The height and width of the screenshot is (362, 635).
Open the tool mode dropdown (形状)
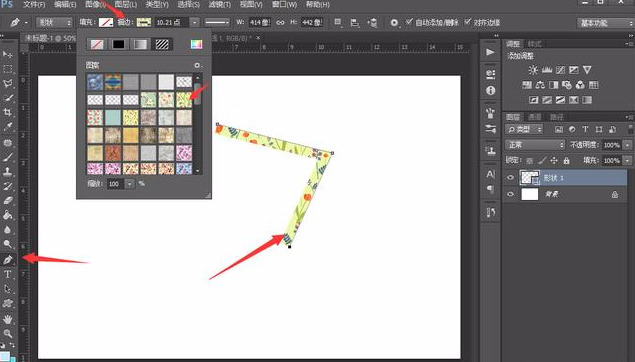pyautogui.click(x=54, y=23)
